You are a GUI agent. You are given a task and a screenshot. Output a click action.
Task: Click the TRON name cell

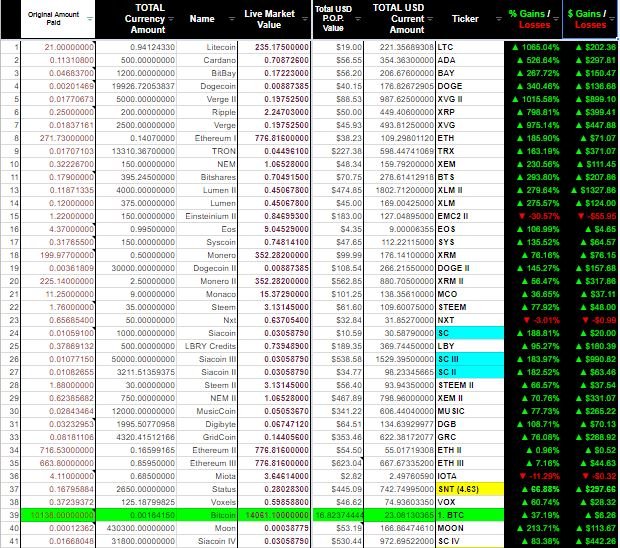pos(207,151)
